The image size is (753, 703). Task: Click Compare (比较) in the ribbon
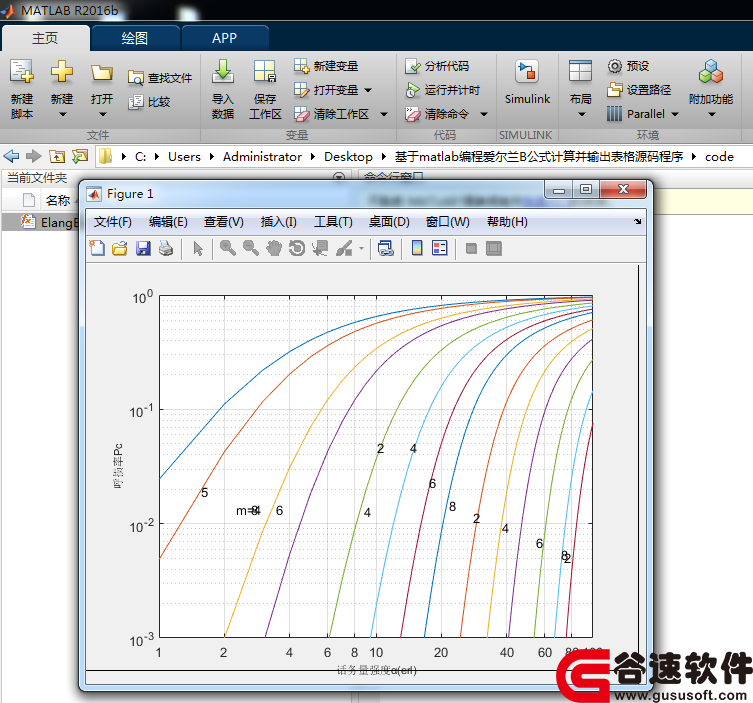point(149,102)
